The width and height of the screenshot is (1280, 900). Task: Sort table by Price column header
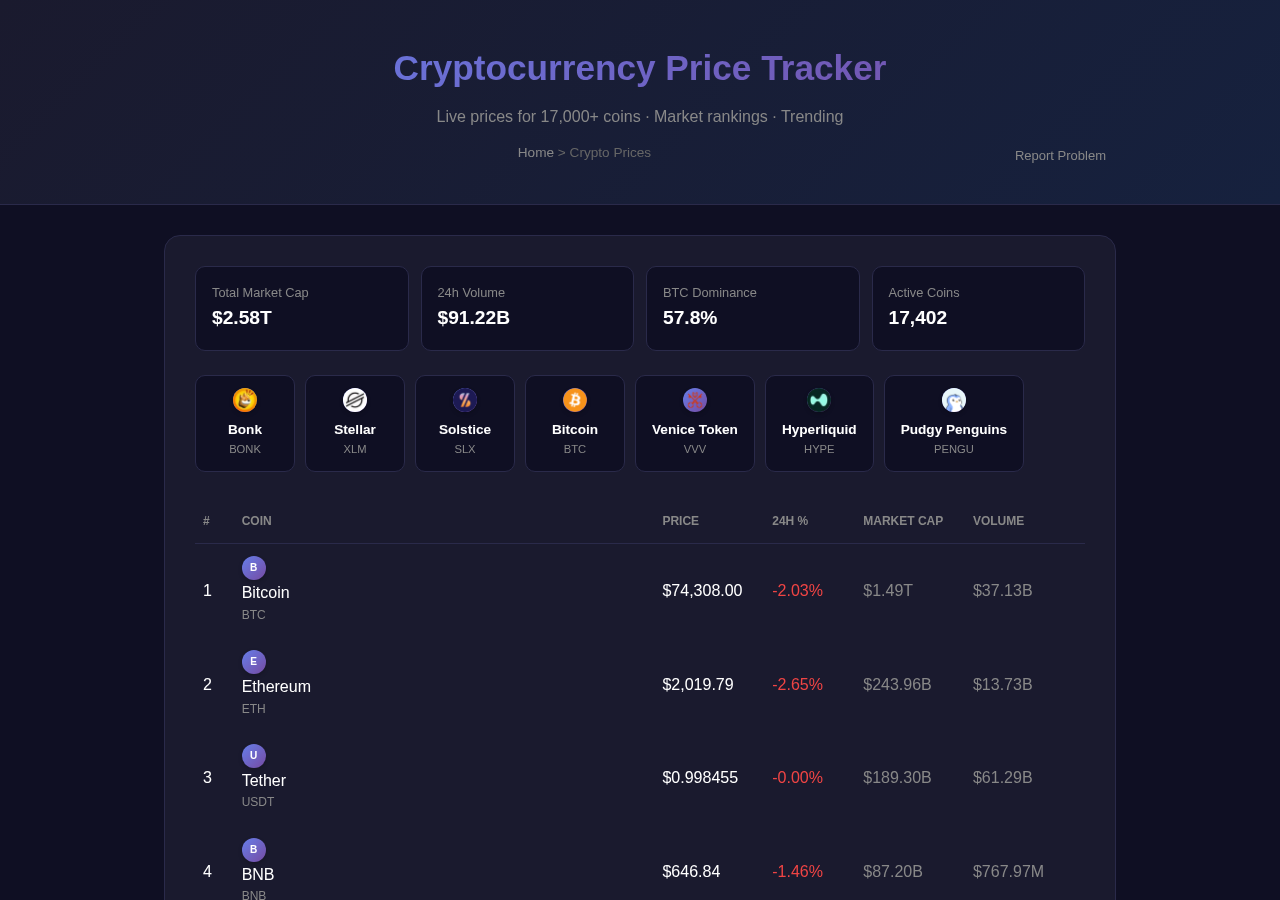pyautogui.click(x=681, y=521)
